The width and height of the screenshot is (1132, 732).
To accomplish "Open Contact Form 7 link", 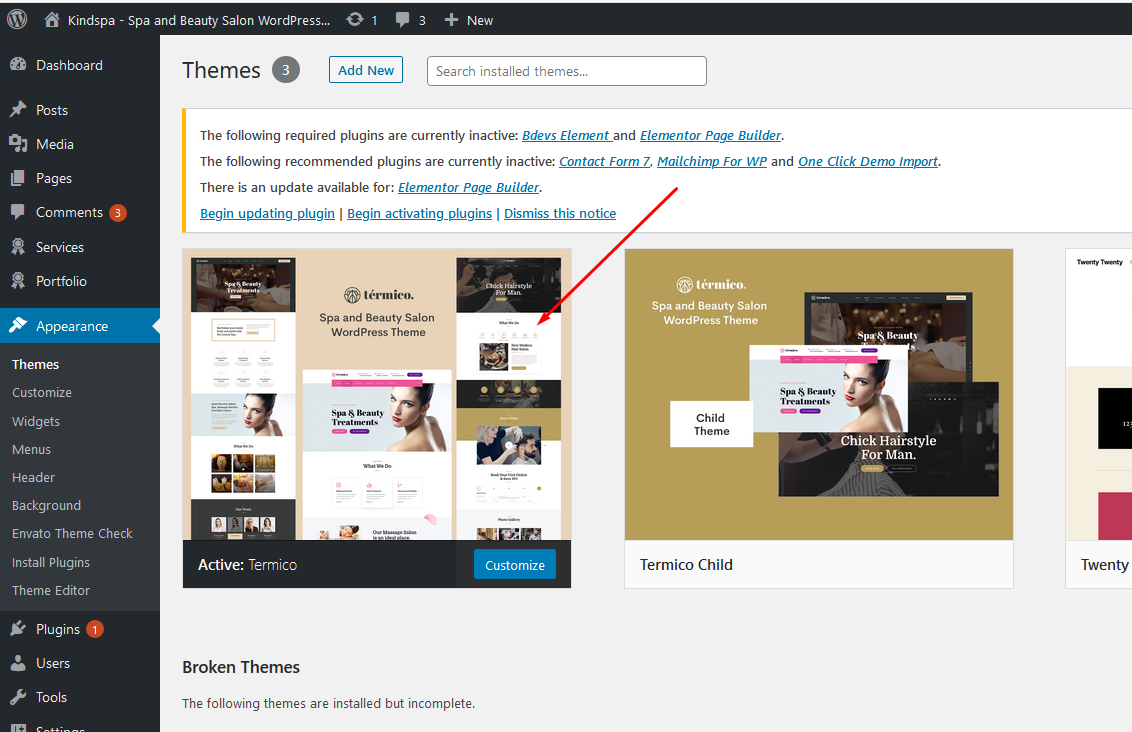I will pos(605,161).
